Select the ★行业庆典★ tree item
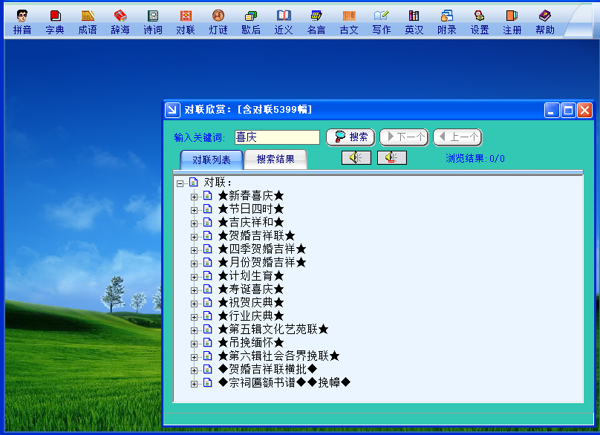 [250, 316]
